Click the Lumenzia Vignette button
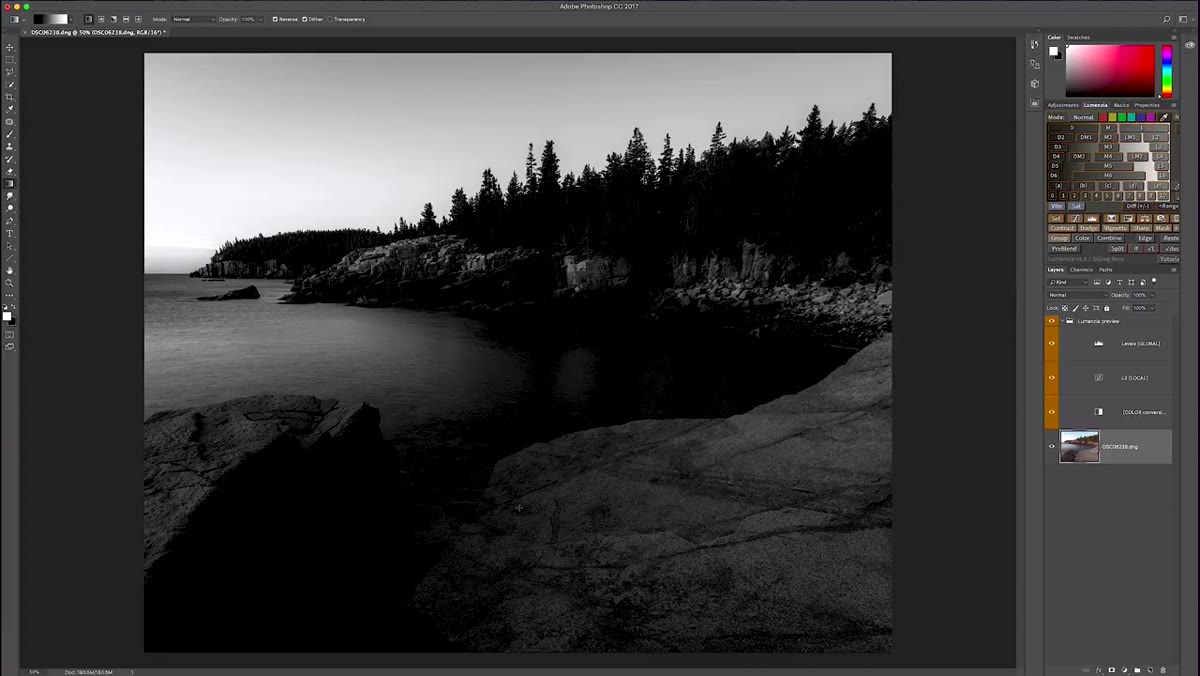Screen dimensions: 1200x676 pos(1115,228)
